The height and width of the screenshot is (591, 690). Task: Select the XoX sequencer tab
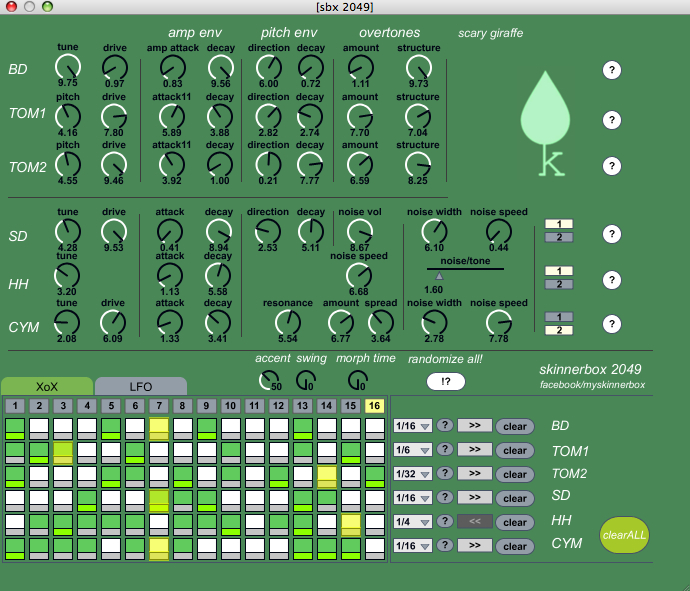pyautogui.click(x=47, y=387)
